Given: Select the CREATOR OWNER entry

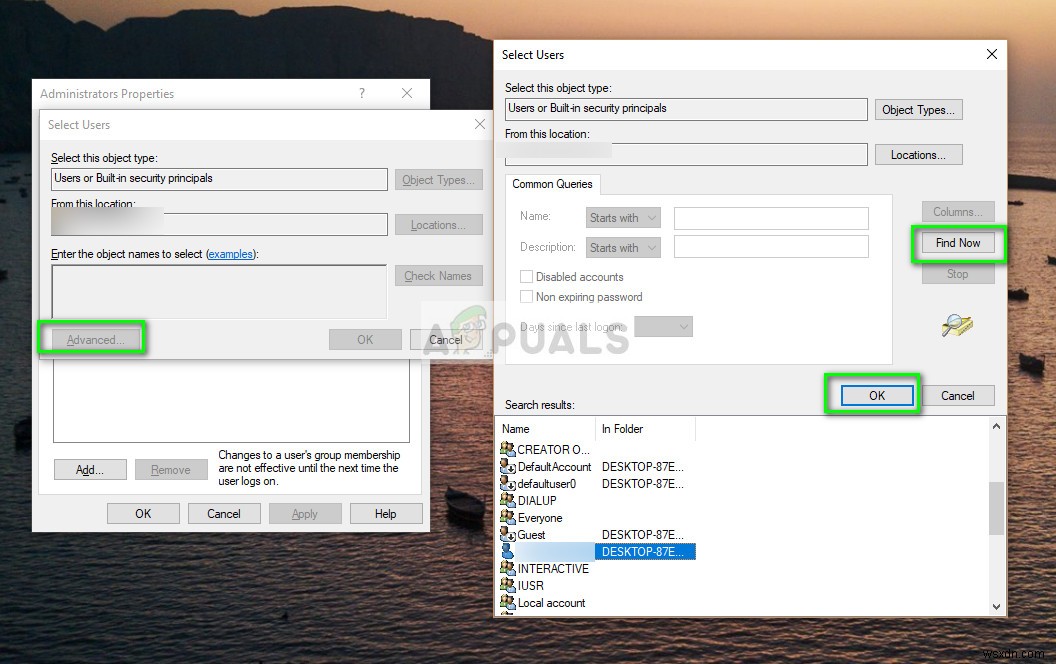Looking at the screenshot, I should [x=545, y=449].
